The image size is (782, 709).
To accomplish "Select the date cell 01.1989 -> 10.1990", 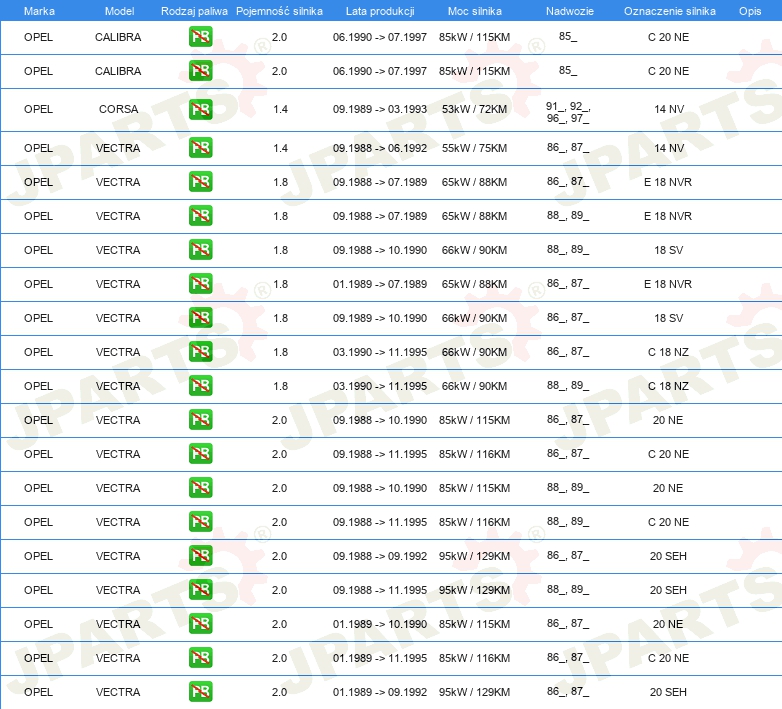I will [380, 624].
